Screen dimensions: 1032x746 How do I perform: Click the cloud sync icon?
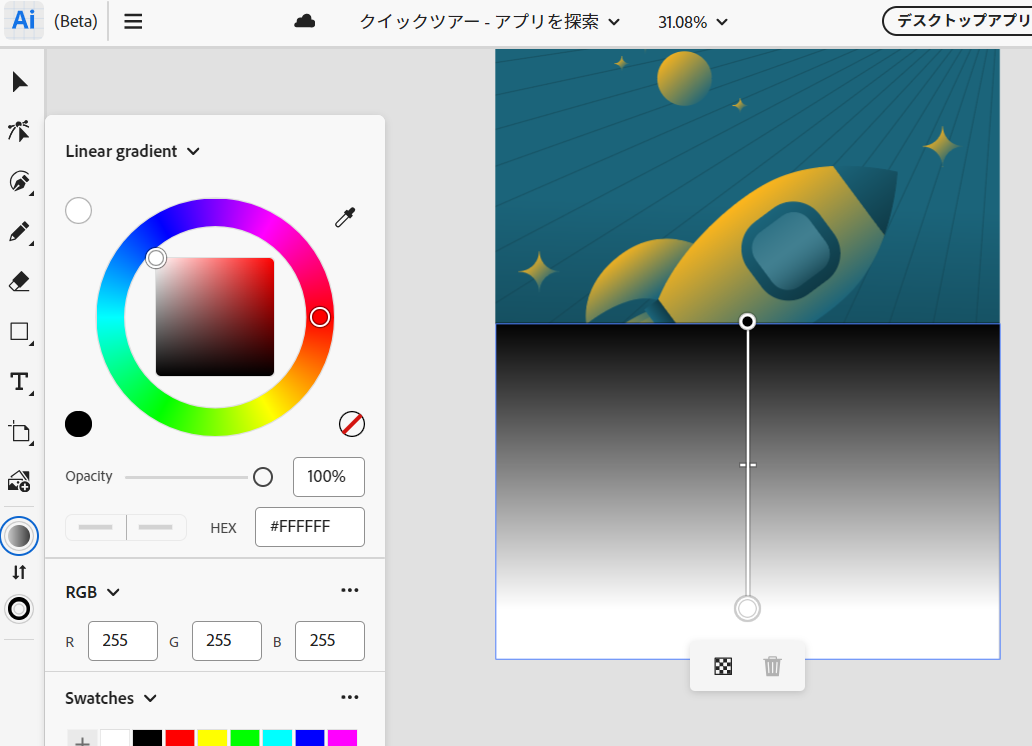[x=305, y=19]
